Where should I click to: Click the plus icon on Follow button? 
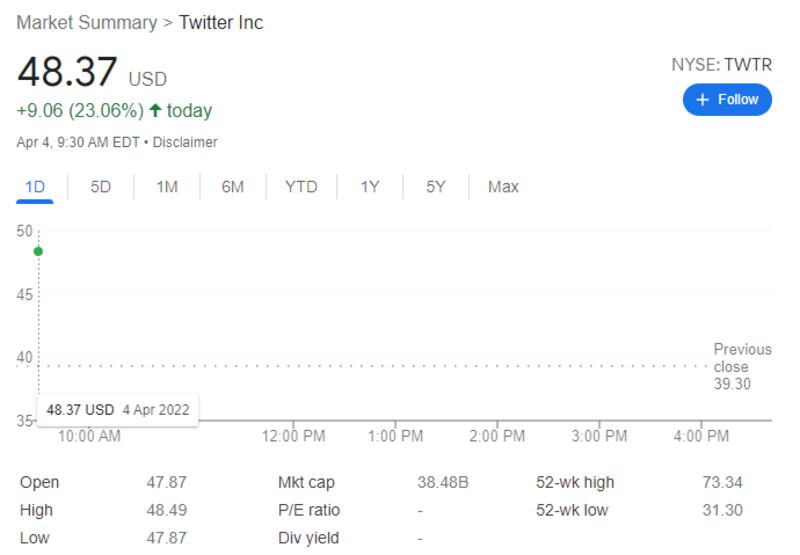(702, 100)
